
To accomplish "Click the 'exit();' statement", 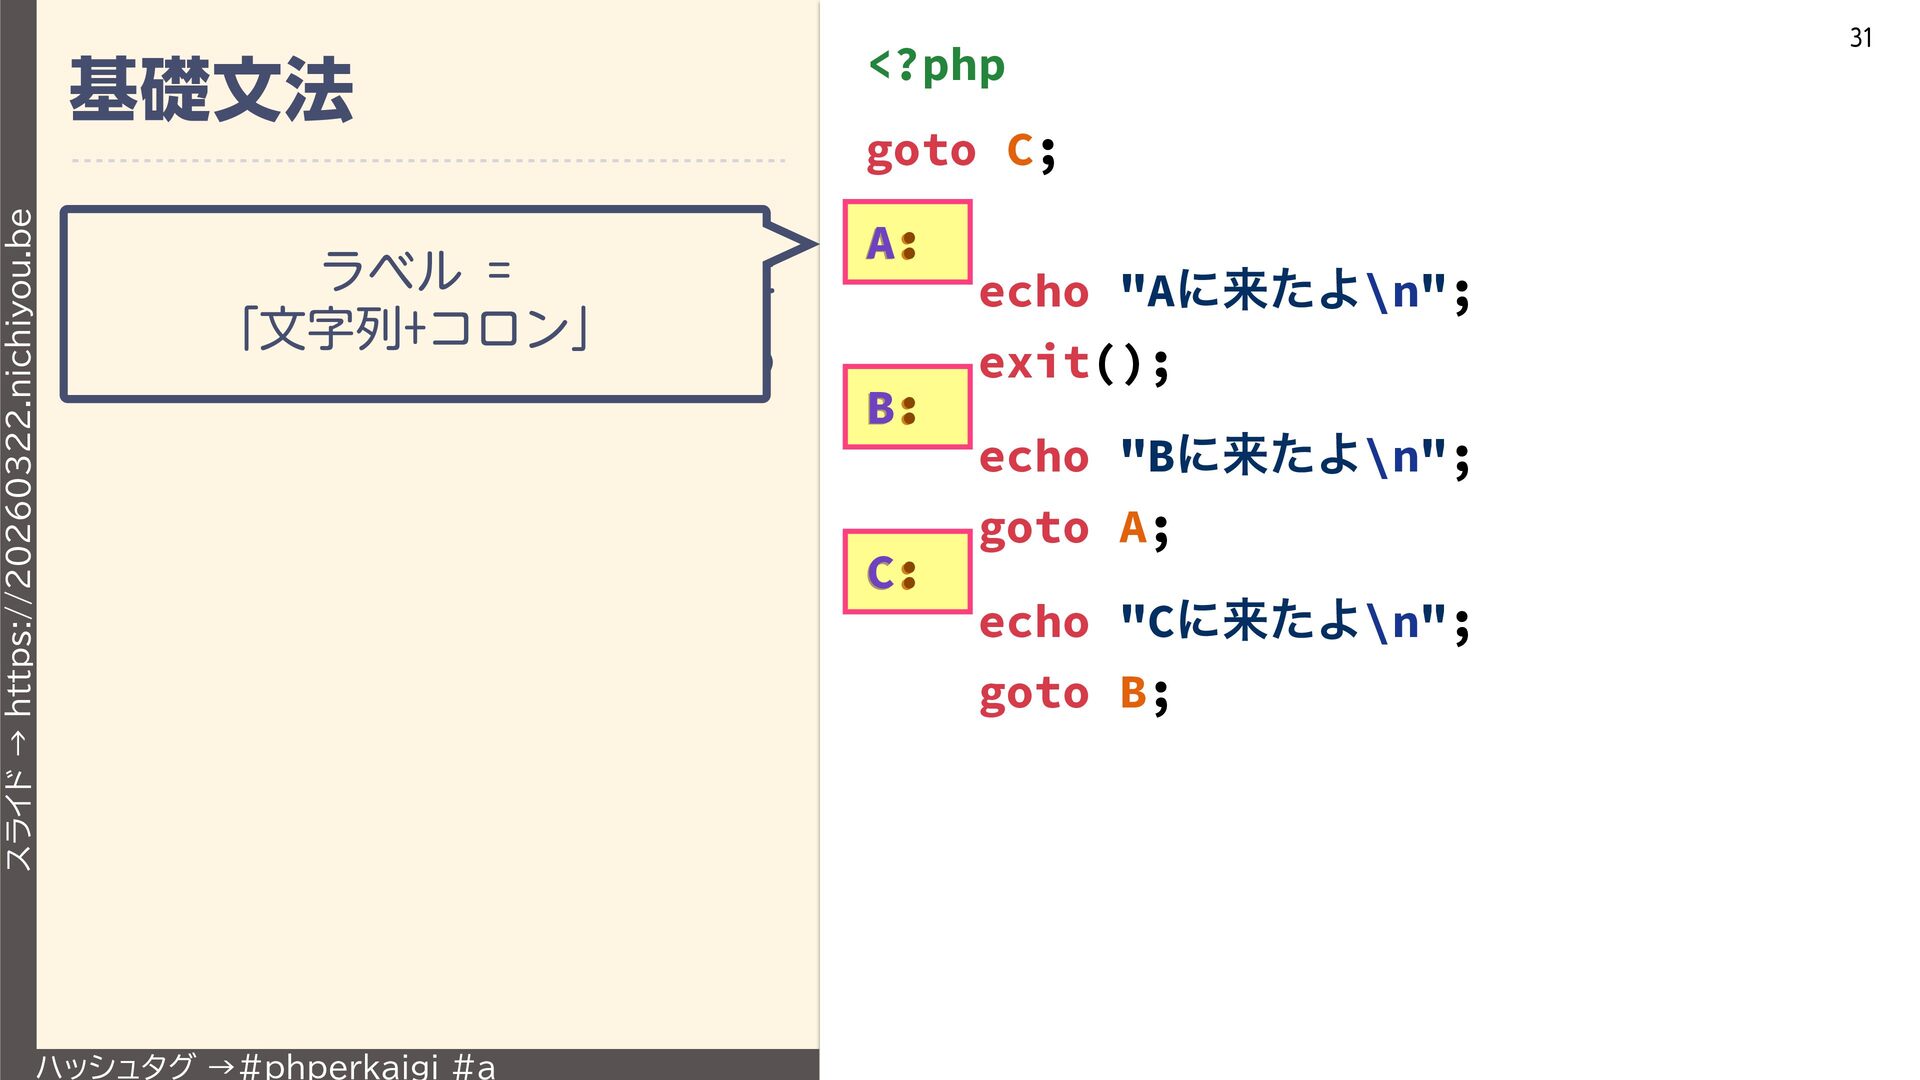I will pos(1073,363).
